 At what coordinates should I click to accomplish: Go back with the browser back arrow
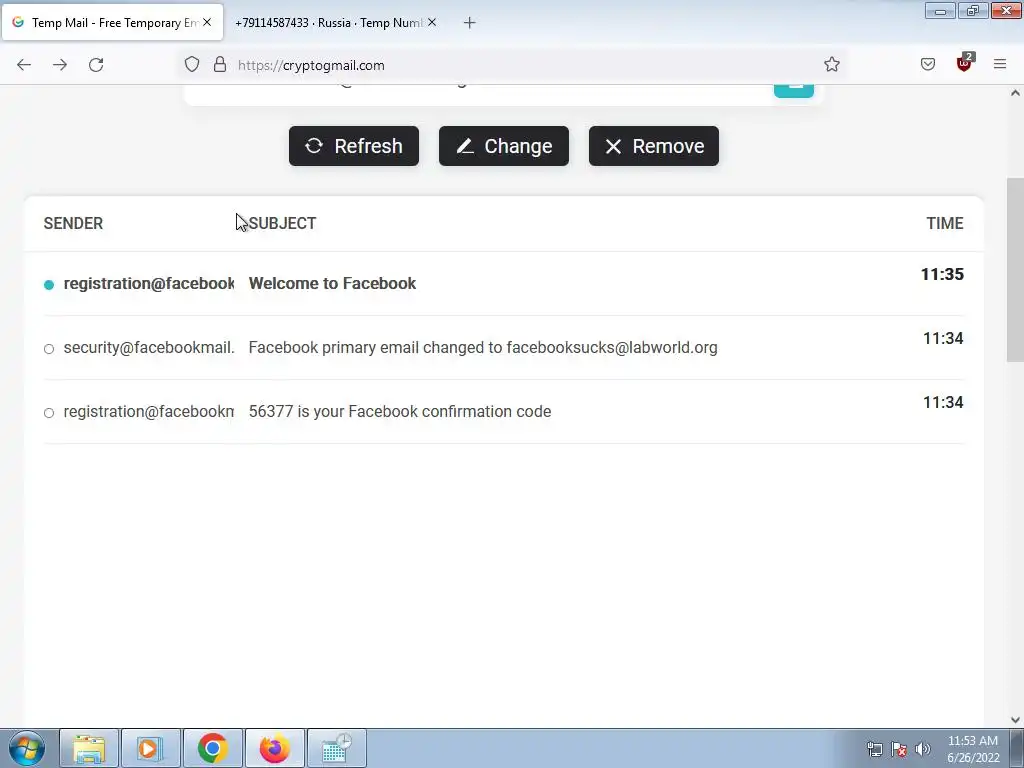pos(24,65)
